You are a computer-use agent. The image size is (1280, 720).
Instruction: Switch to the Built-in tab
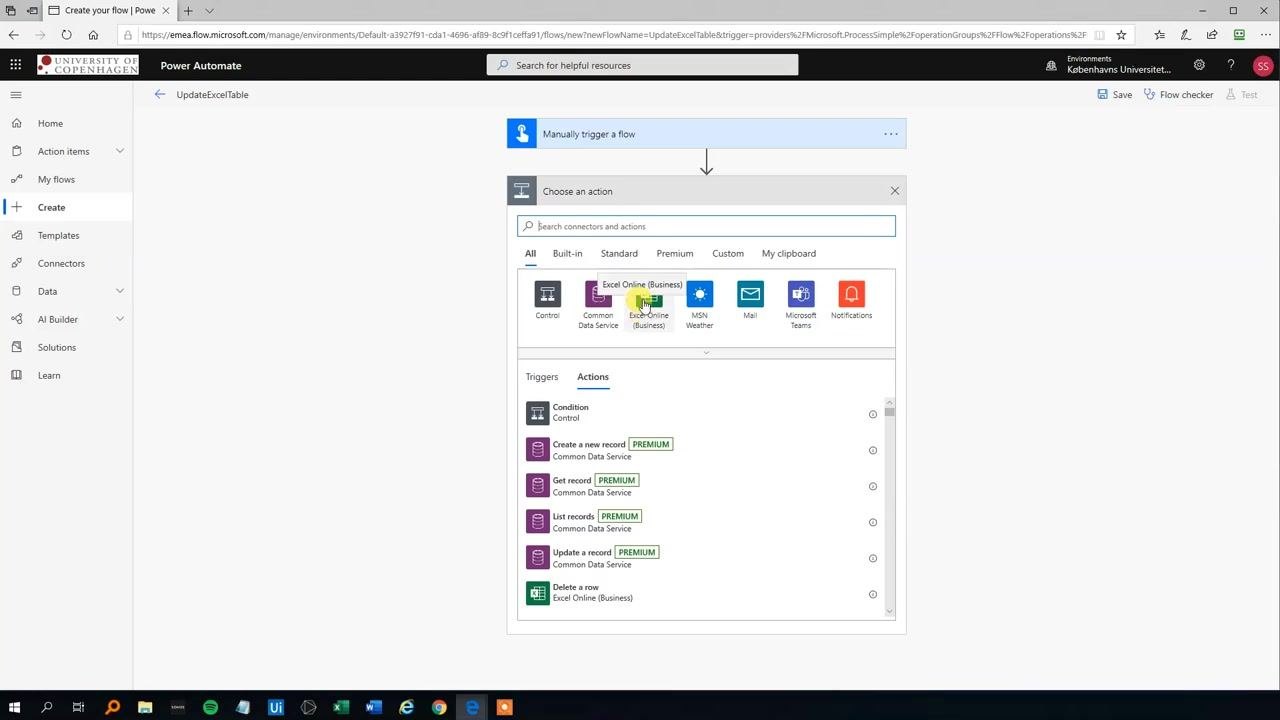point(567,254)
